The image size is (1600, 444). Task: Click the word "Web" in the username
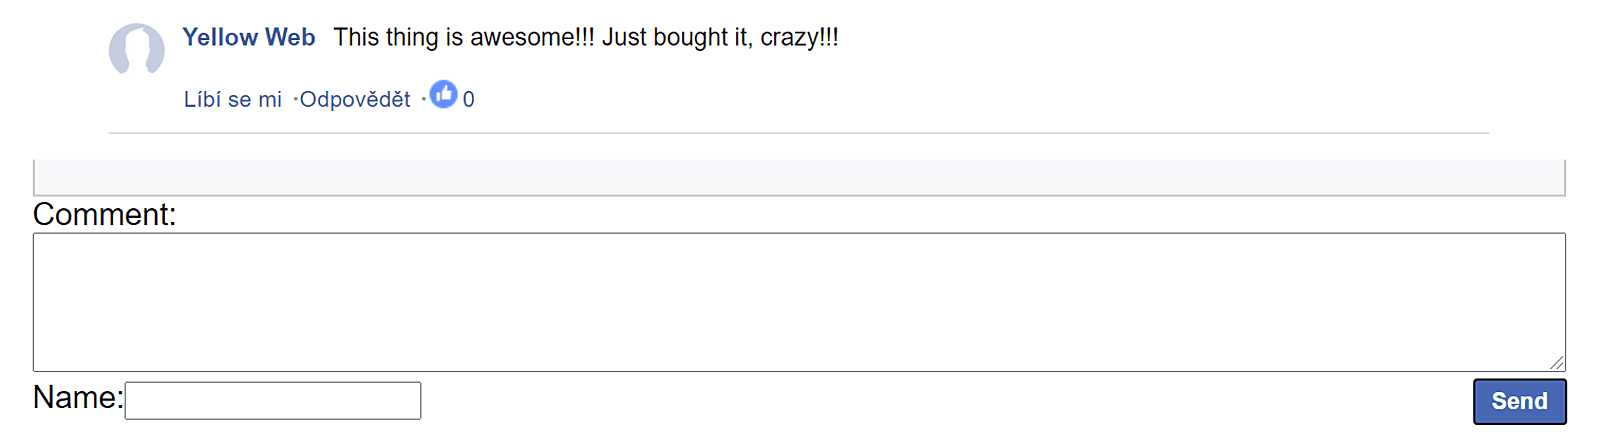[290, 38]
